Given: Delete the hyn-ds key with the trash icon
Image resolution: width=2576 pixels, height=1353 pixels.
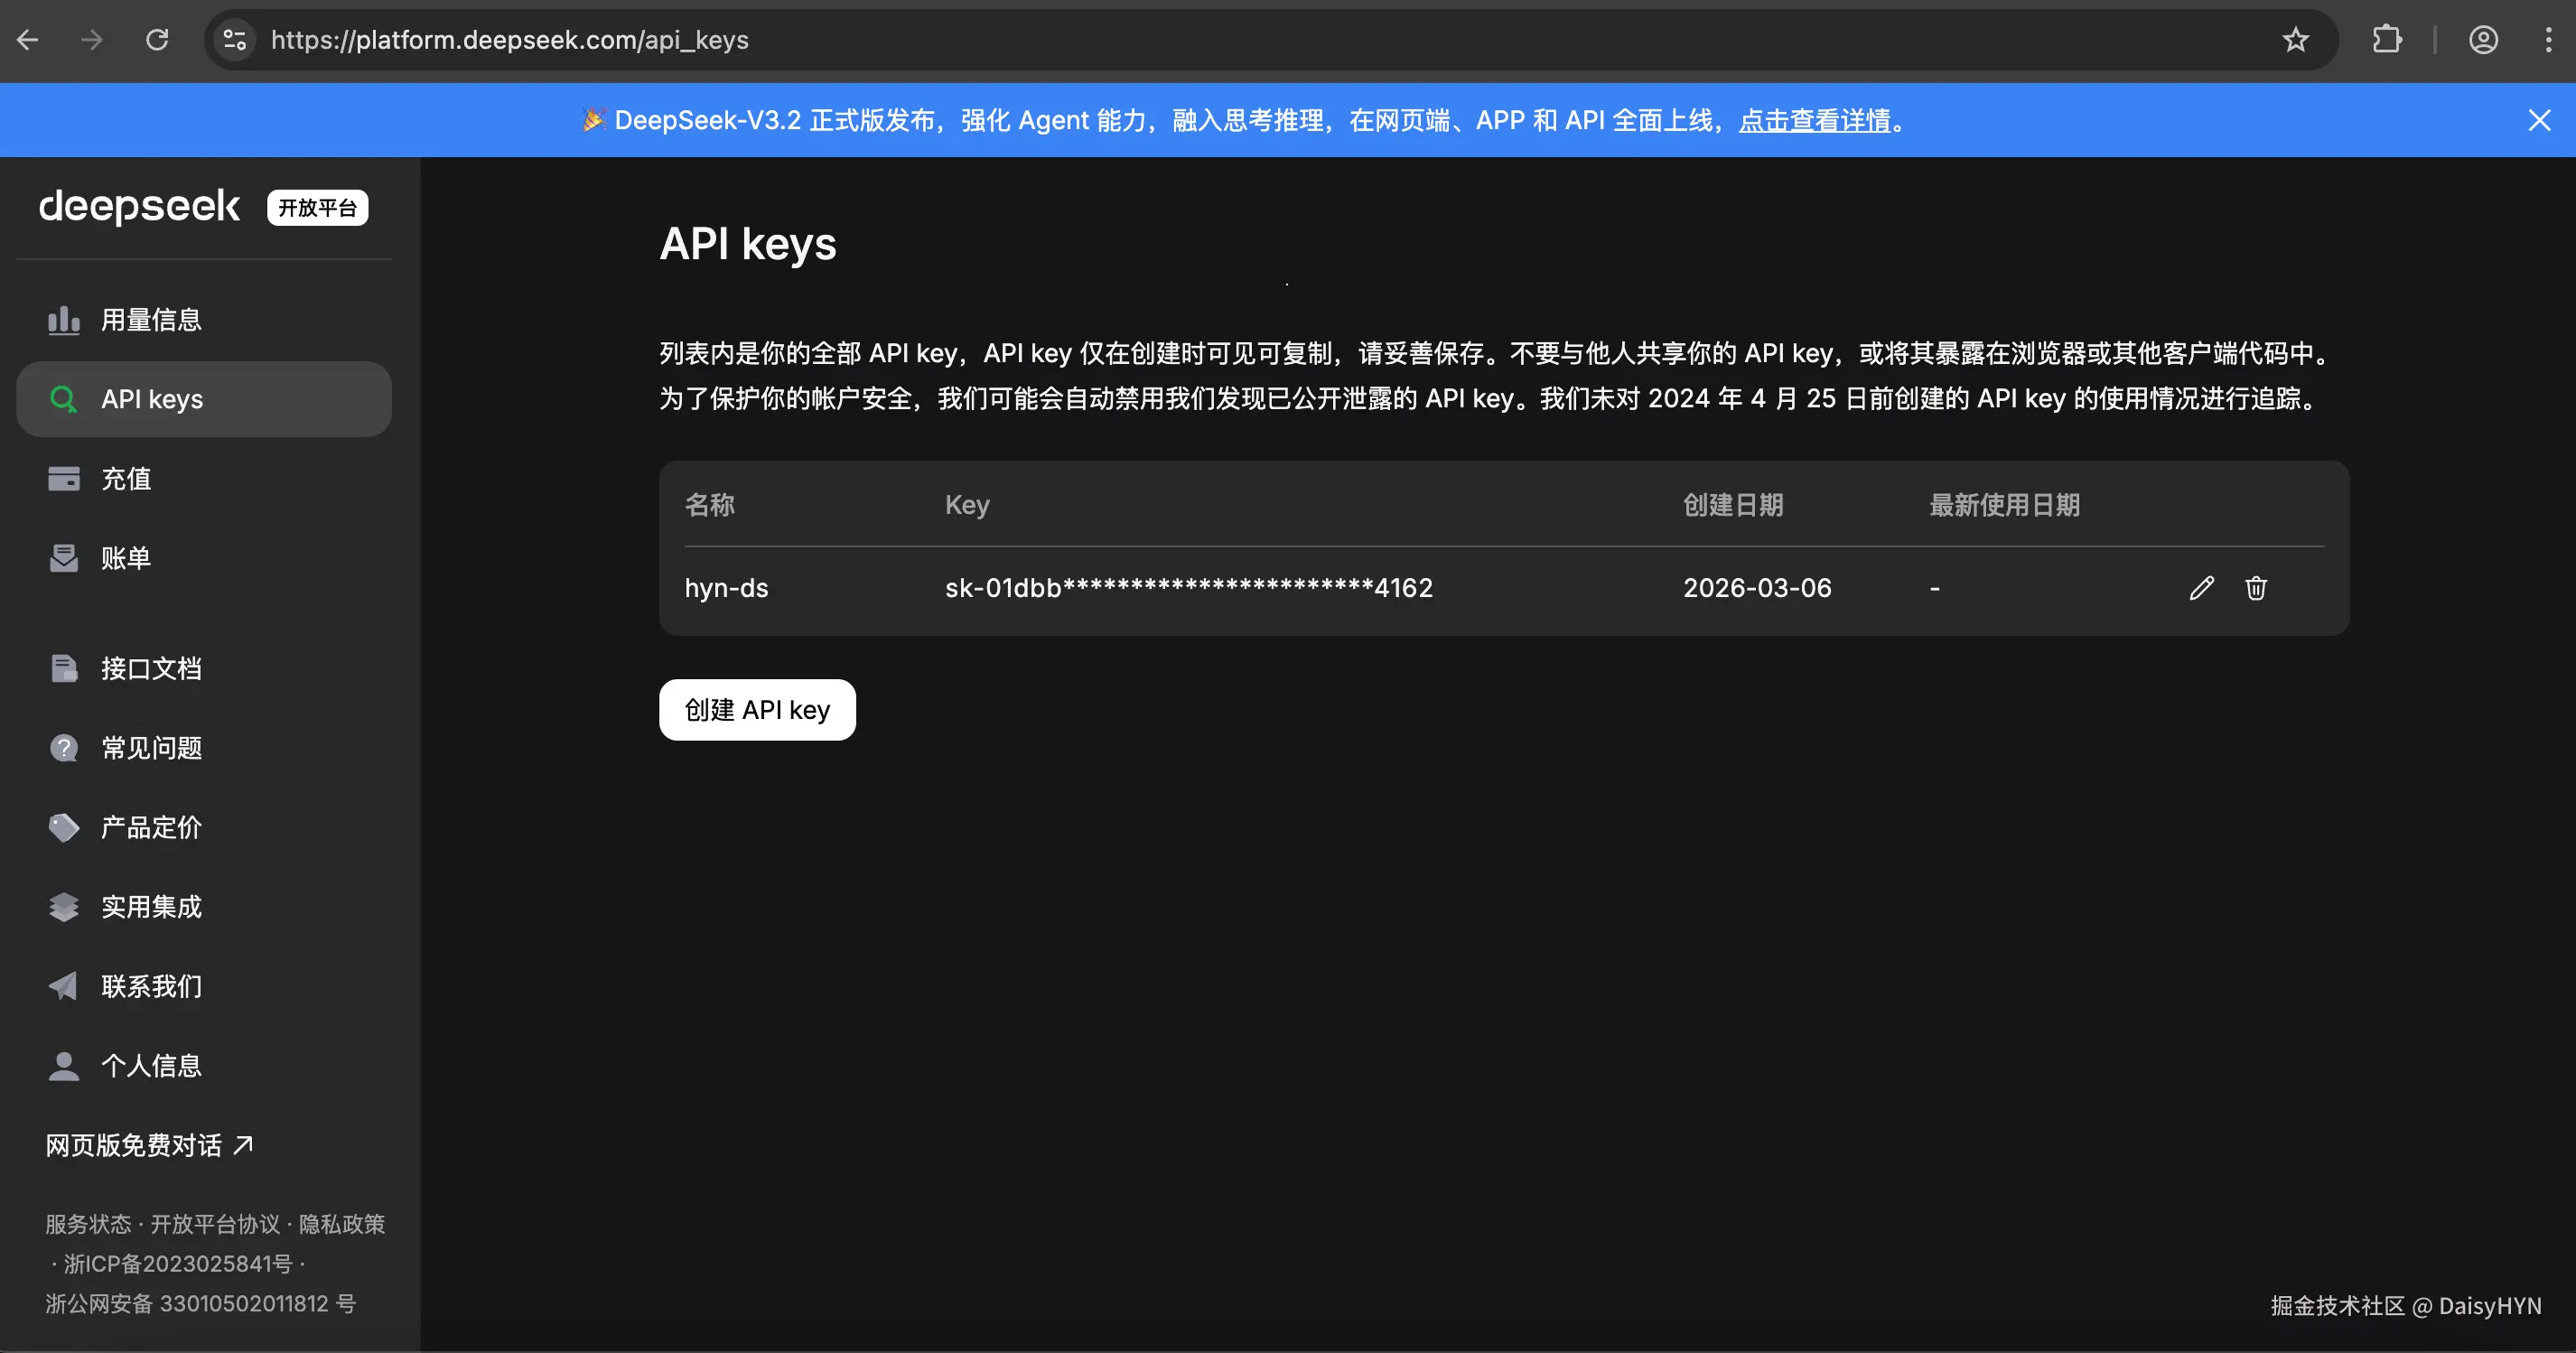Looking at the screenshot, I should coord(2256,588).
